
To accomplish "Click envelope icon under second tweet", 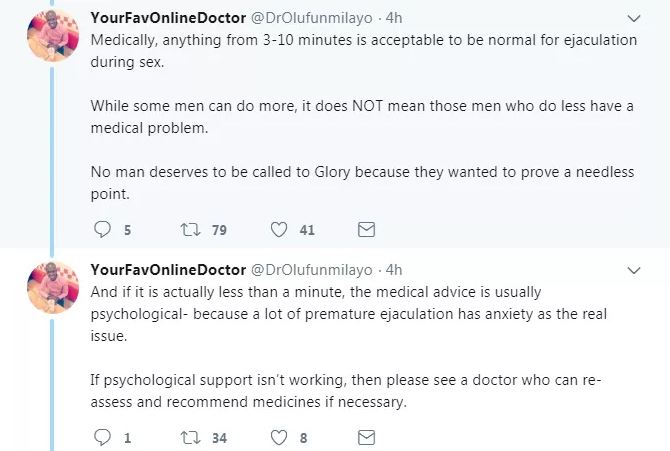I will [x=366, y=437].
